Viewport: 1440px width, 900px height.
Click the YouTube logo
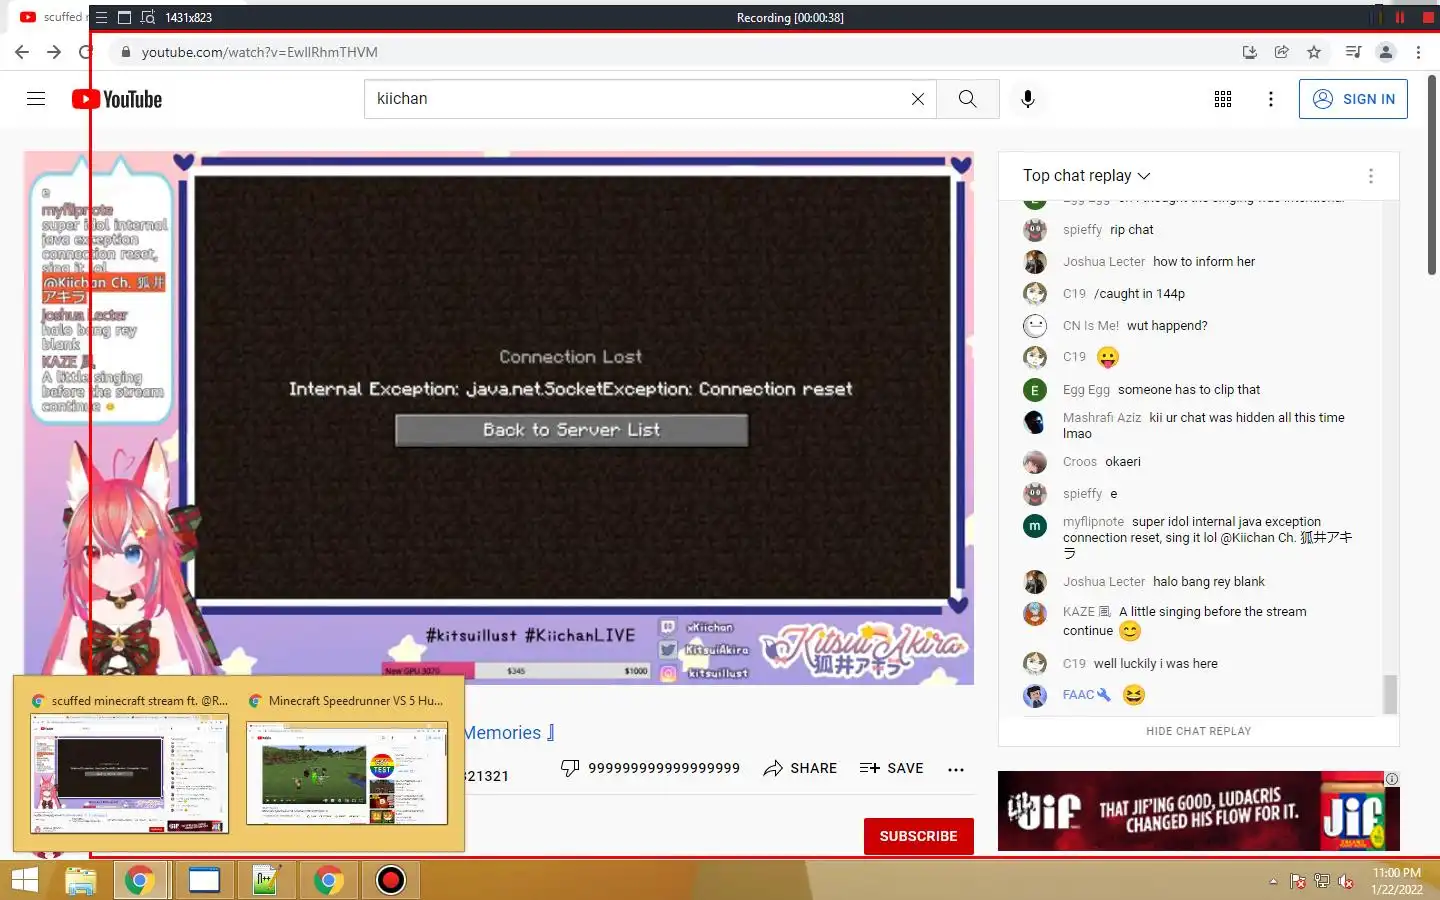[x=117, y=99]
